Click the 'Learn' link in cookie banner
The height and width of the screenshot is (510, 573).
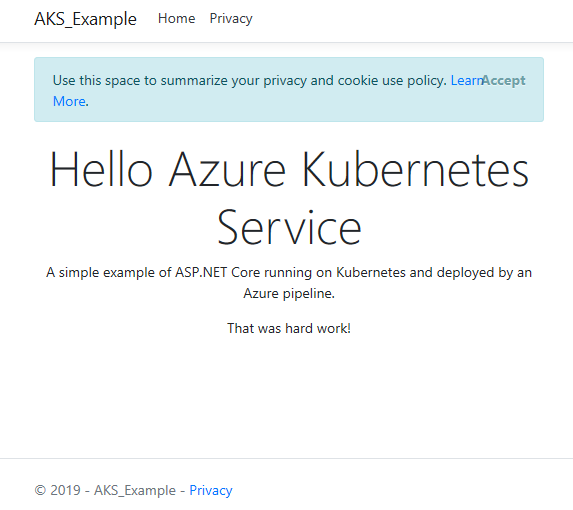467,80
